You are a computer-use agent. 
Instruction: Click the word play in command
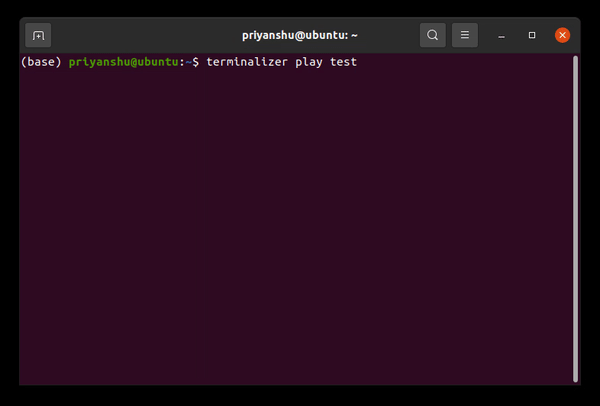point(307,62)
